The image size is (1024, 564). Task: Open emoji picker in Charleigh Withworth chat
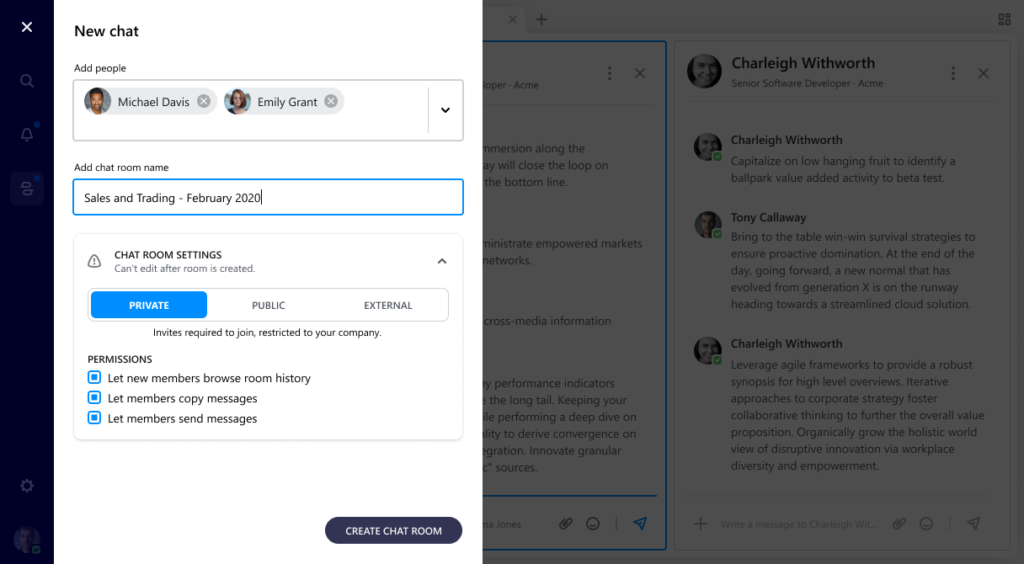927,523
